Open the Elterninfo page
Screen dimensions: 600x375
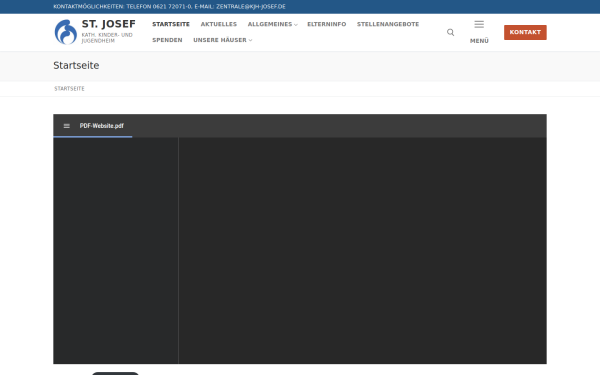(x=326, y=24)
